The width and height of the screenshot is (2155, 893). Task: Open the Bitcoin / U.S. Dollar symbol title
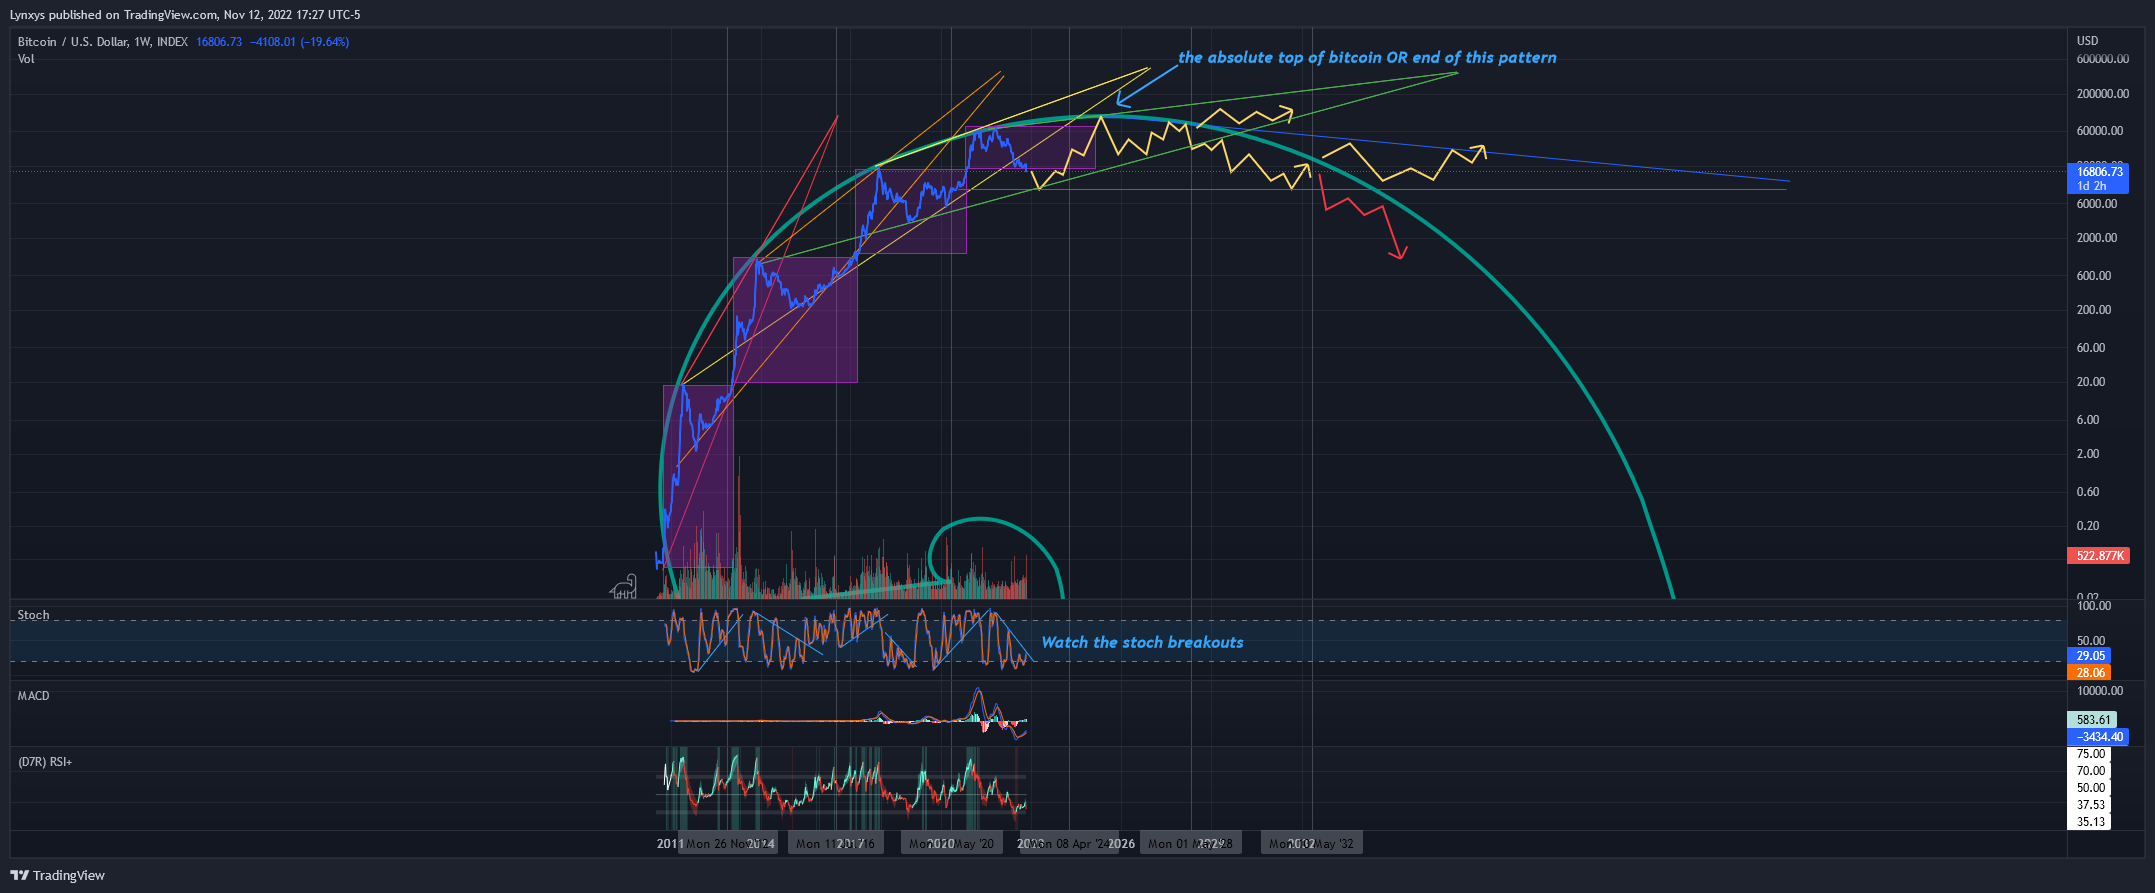[102, 42]
